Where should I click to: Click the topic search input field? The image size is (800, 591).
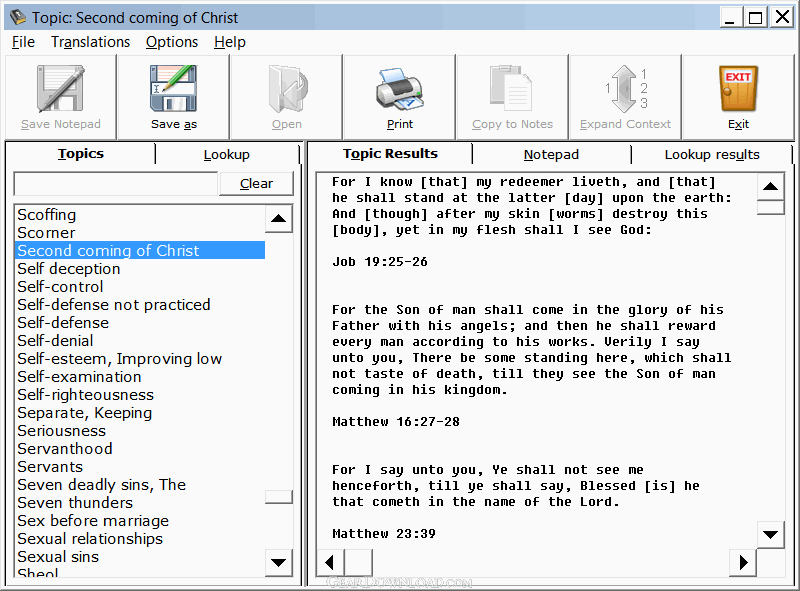(116, 184)
